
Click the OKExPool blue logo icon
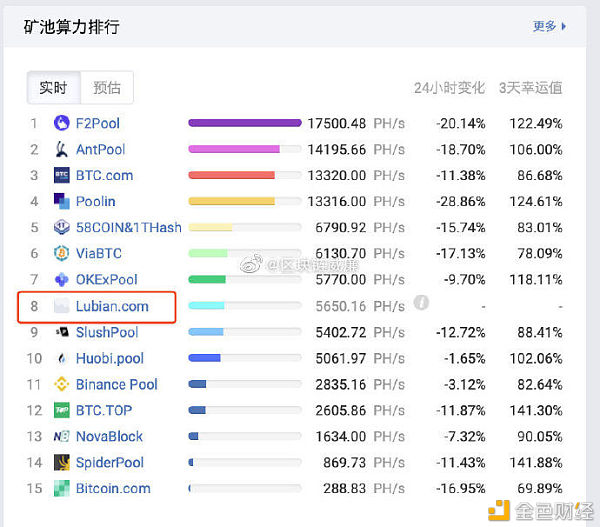click(x=62, y=279)
